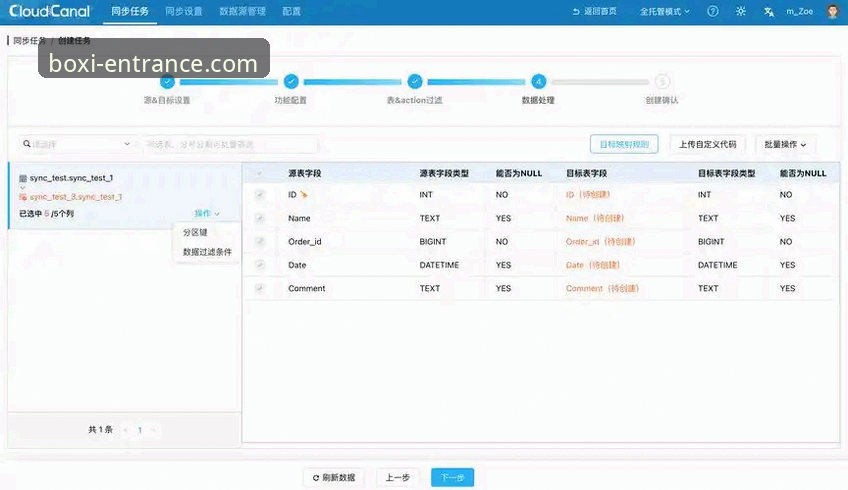Click the step 5 创建确认 circle
This screenshot has width=848, height=490.
[x=662, y=82]
